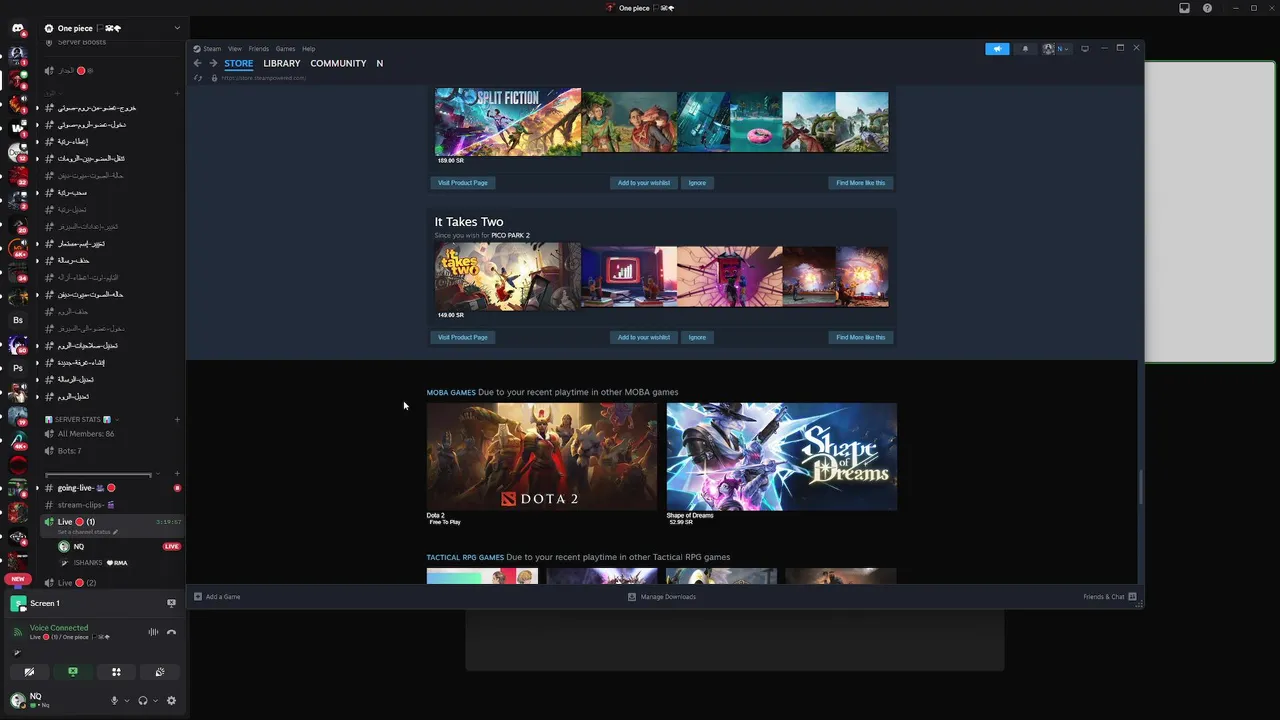1280x720 pixels.
Task: Switch to the LIBRARY tab
Action: click(282, 63)
